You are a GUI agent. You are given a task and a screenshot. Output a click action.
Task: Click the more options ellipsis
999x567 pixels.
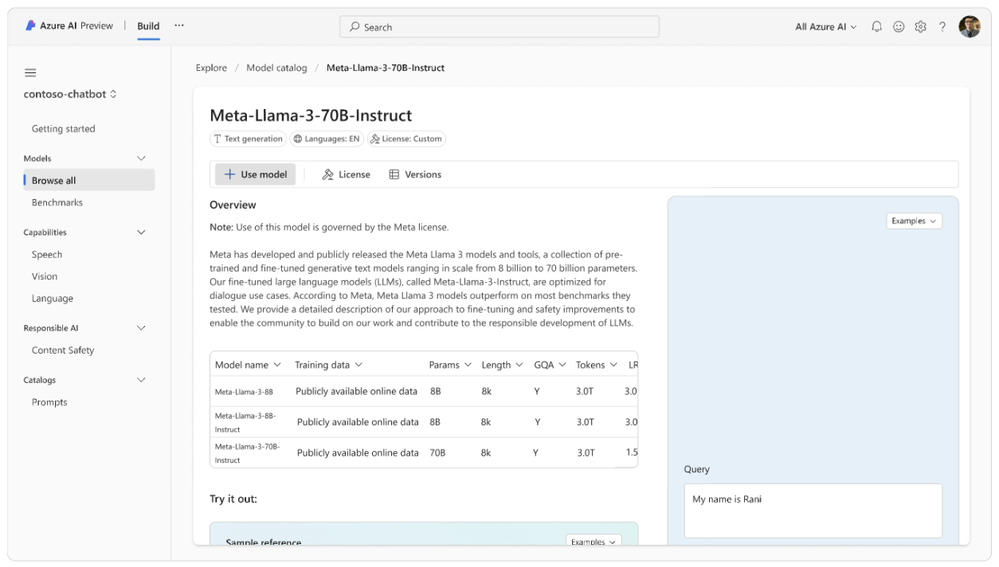click(179, 25)
